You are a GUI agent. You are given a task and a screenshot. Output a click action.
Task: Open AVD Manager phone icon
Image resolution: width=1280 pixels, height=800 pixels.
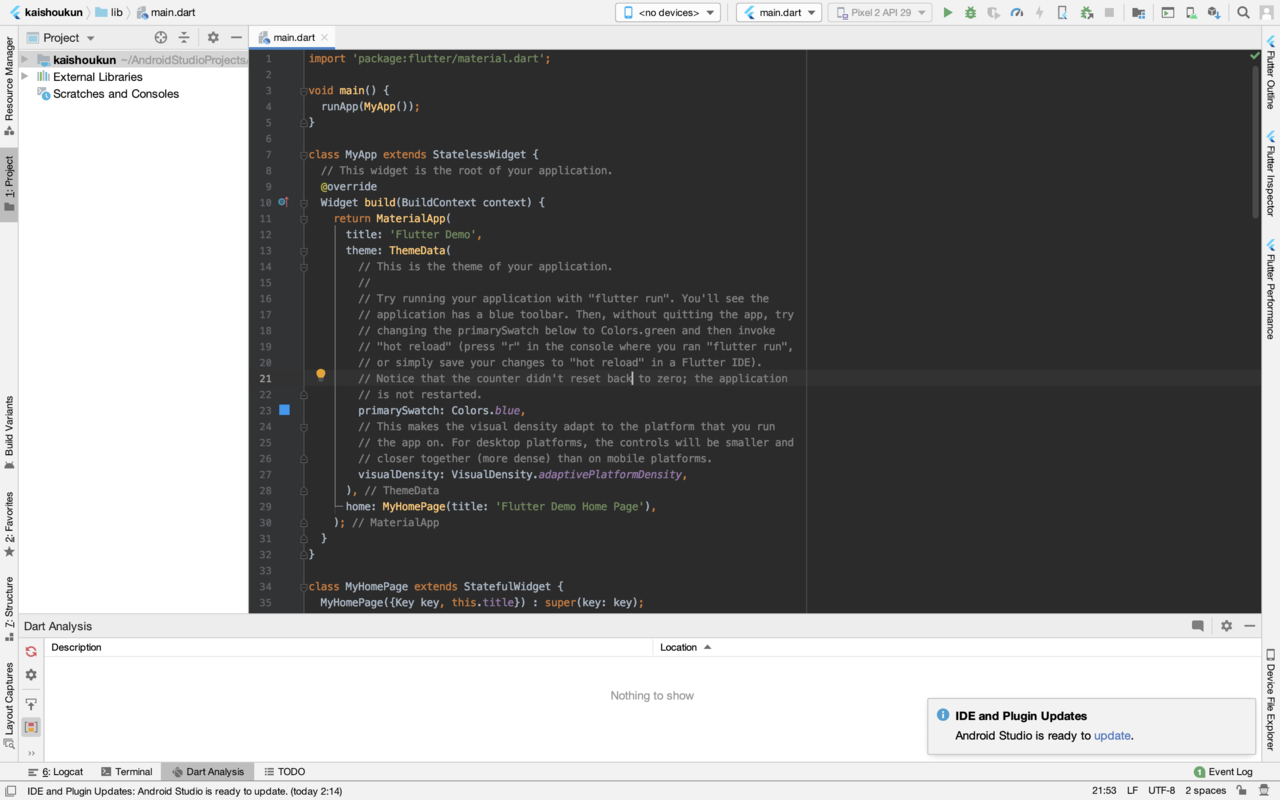[x=1191, y=13]
